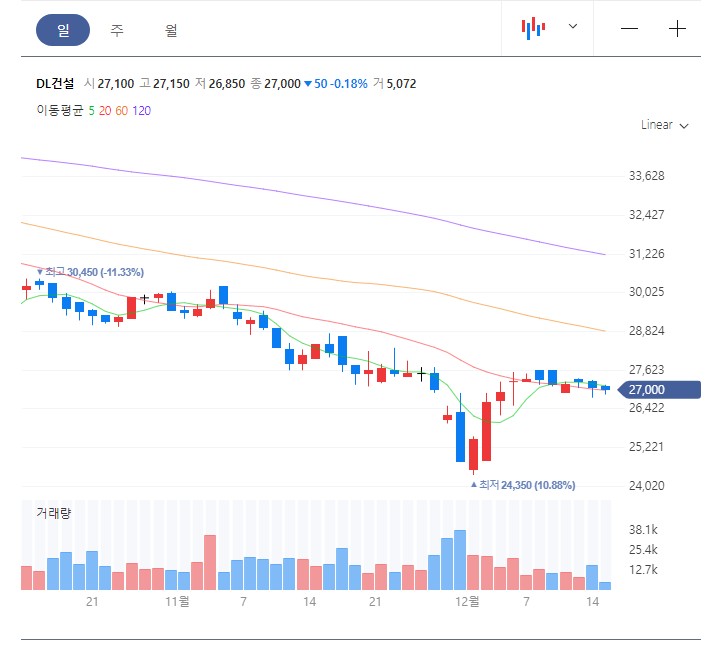
Task: Click the opening price 시 27,100
Action: tap(109, 84)
